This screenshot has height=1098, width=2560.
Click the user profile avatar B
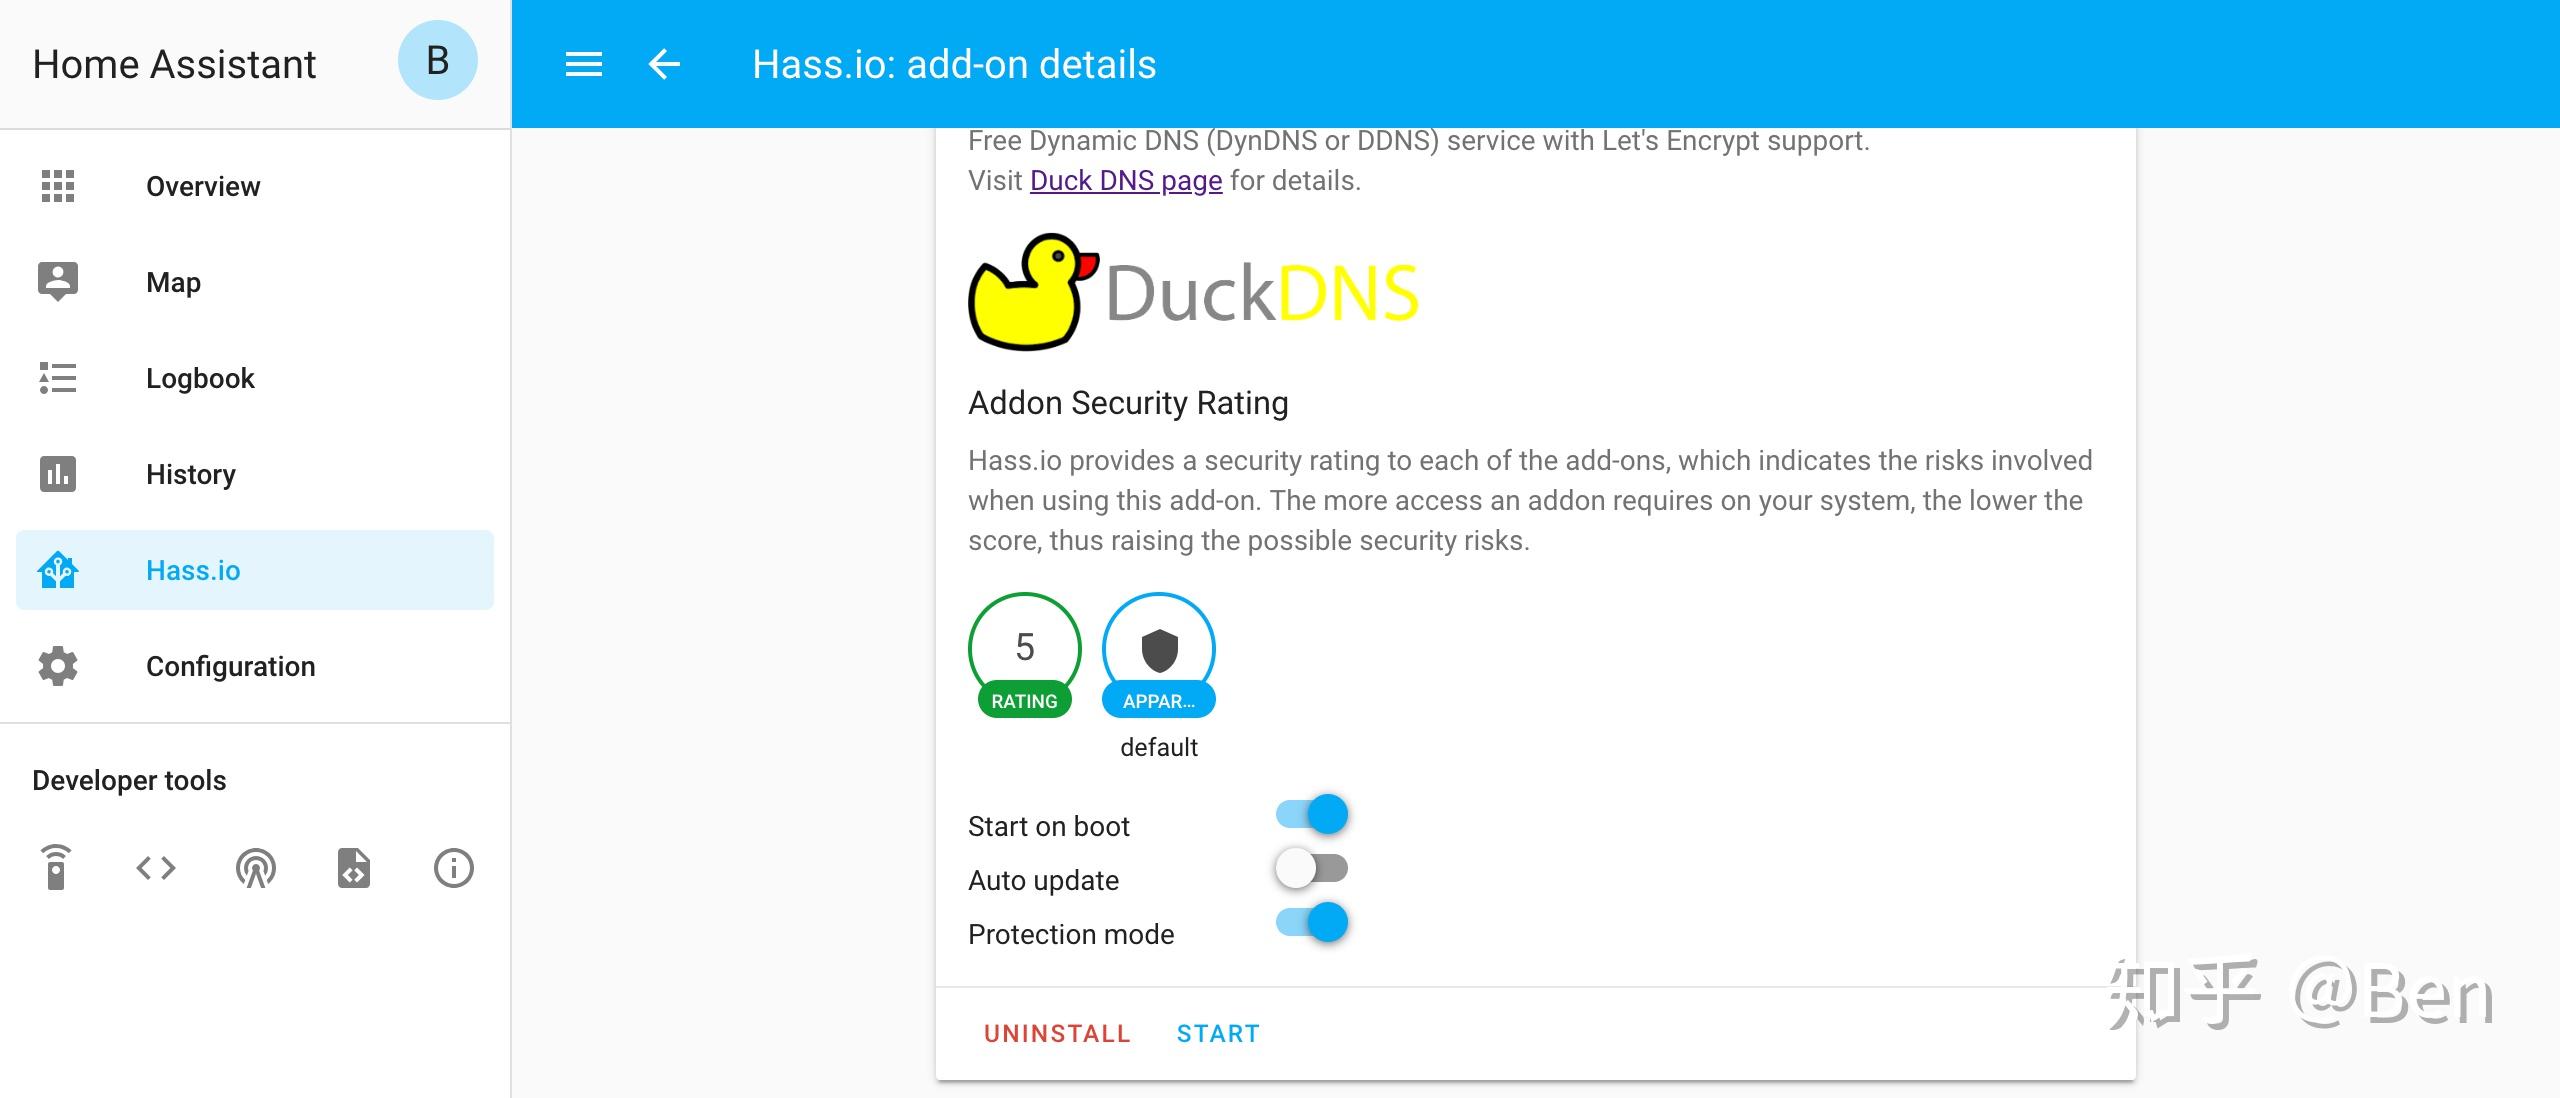pos(437,60)
